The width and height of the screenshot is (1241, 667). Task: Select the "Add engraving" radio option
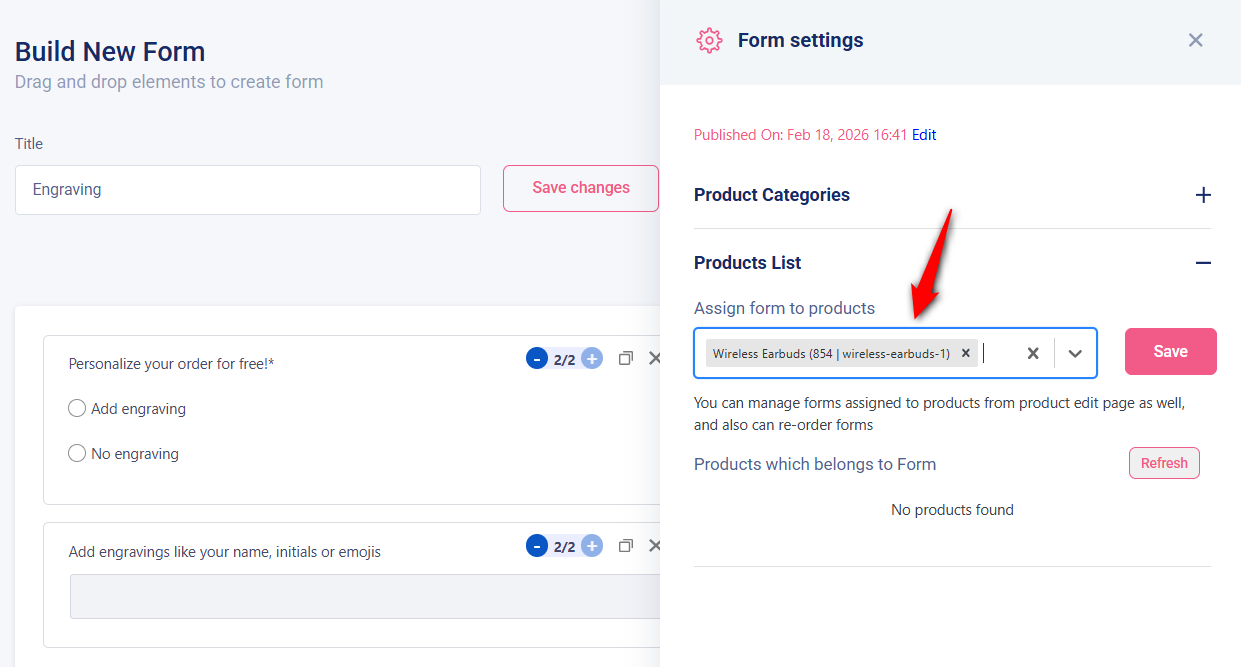[x=77, y=408]
